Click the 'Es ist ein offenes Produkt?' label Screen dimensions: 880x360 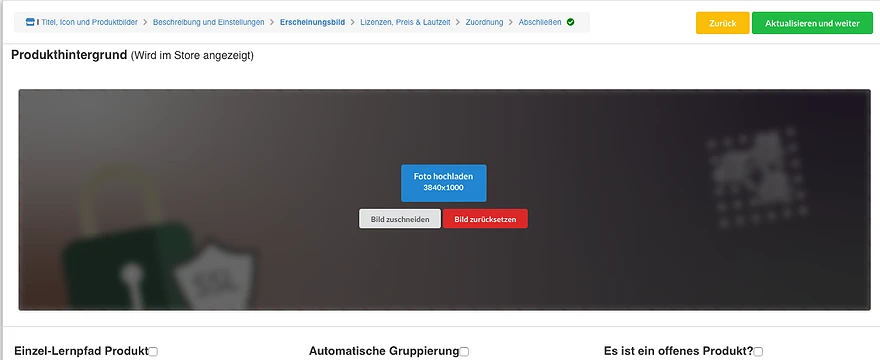click(x=679, y=352)
